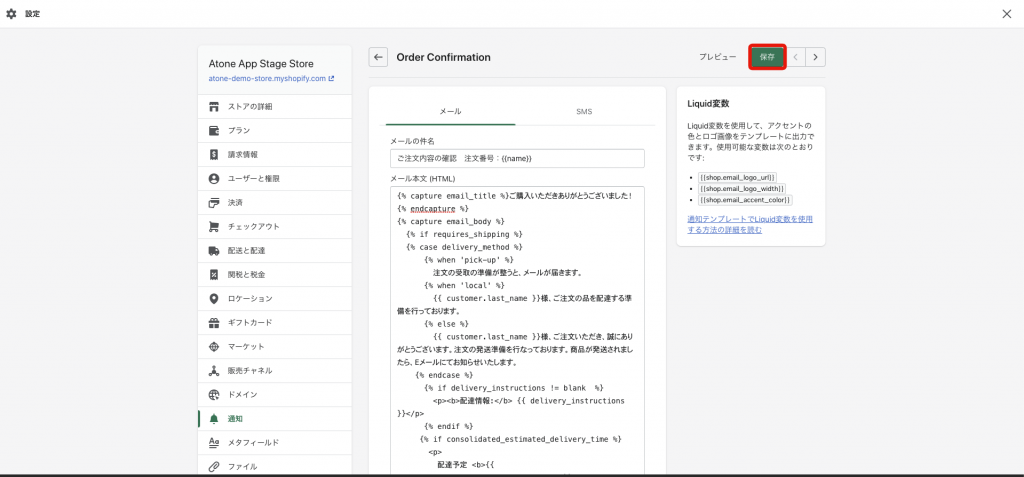Open ギフトカード settings section

click(x=275, y=323)
